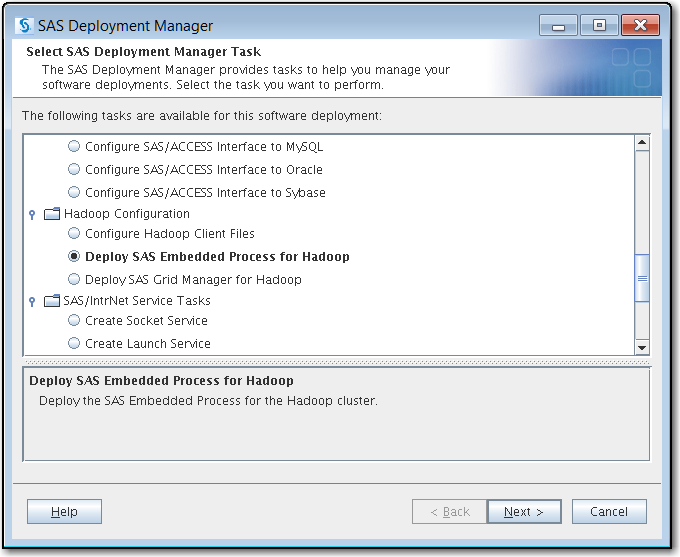This screenshot has height=557, width=680.
Task: Select Create Socket Service radio button
Action: point(74,321)
